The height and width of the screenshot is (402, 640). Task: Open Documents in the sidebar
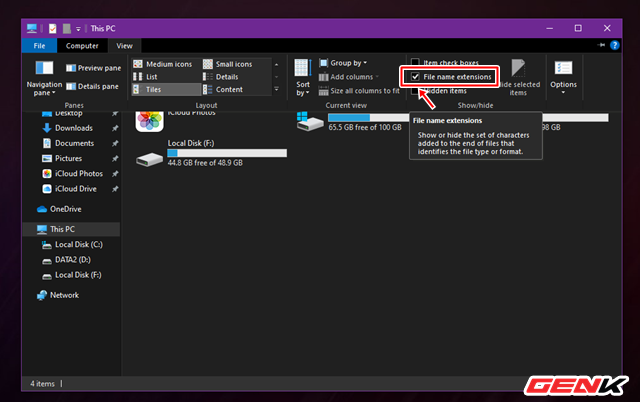[74, 143]
